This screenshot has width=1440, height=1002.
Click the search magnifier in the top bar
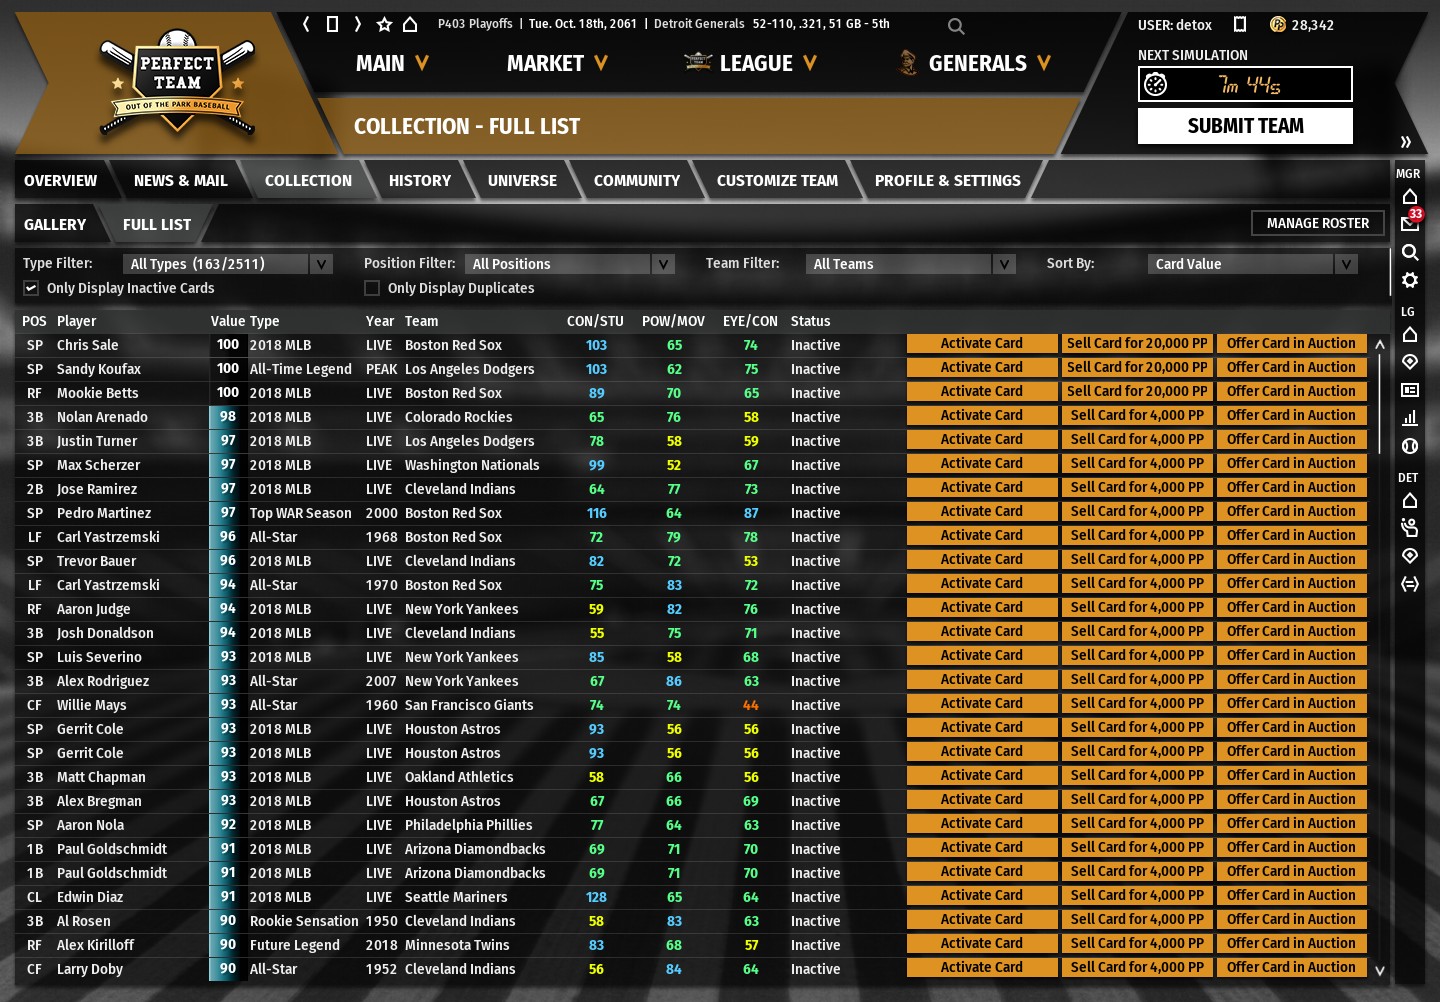tap(956, 27)
